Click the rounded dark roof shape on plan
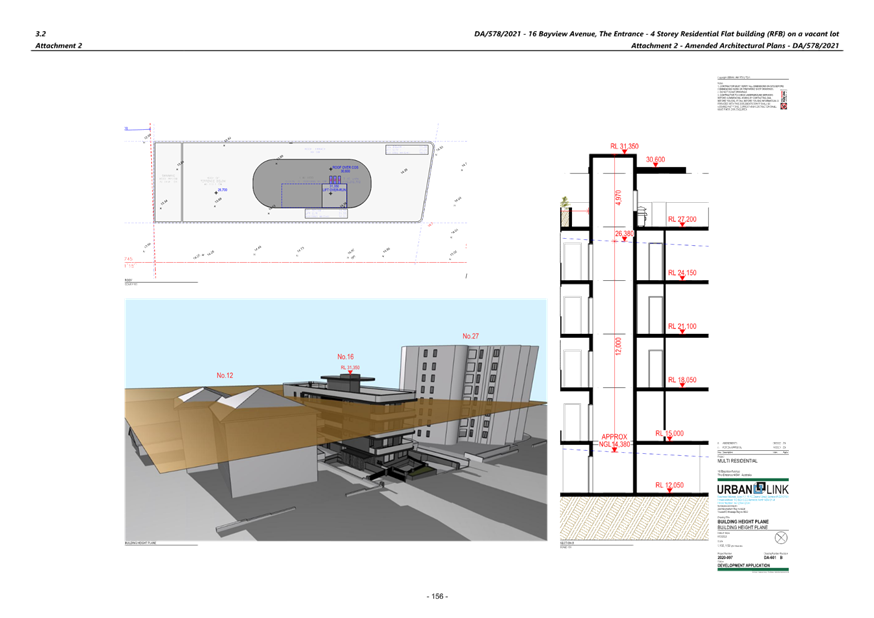 (x=280, y=185)
